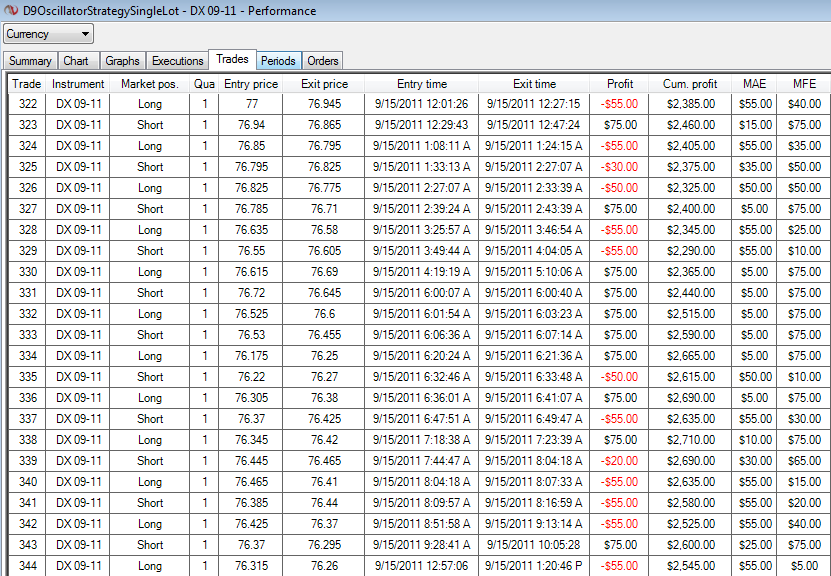Select entry time 9/15/2011 12:29:43
Viewport: 831px width, 576px height.
[422, 125]
